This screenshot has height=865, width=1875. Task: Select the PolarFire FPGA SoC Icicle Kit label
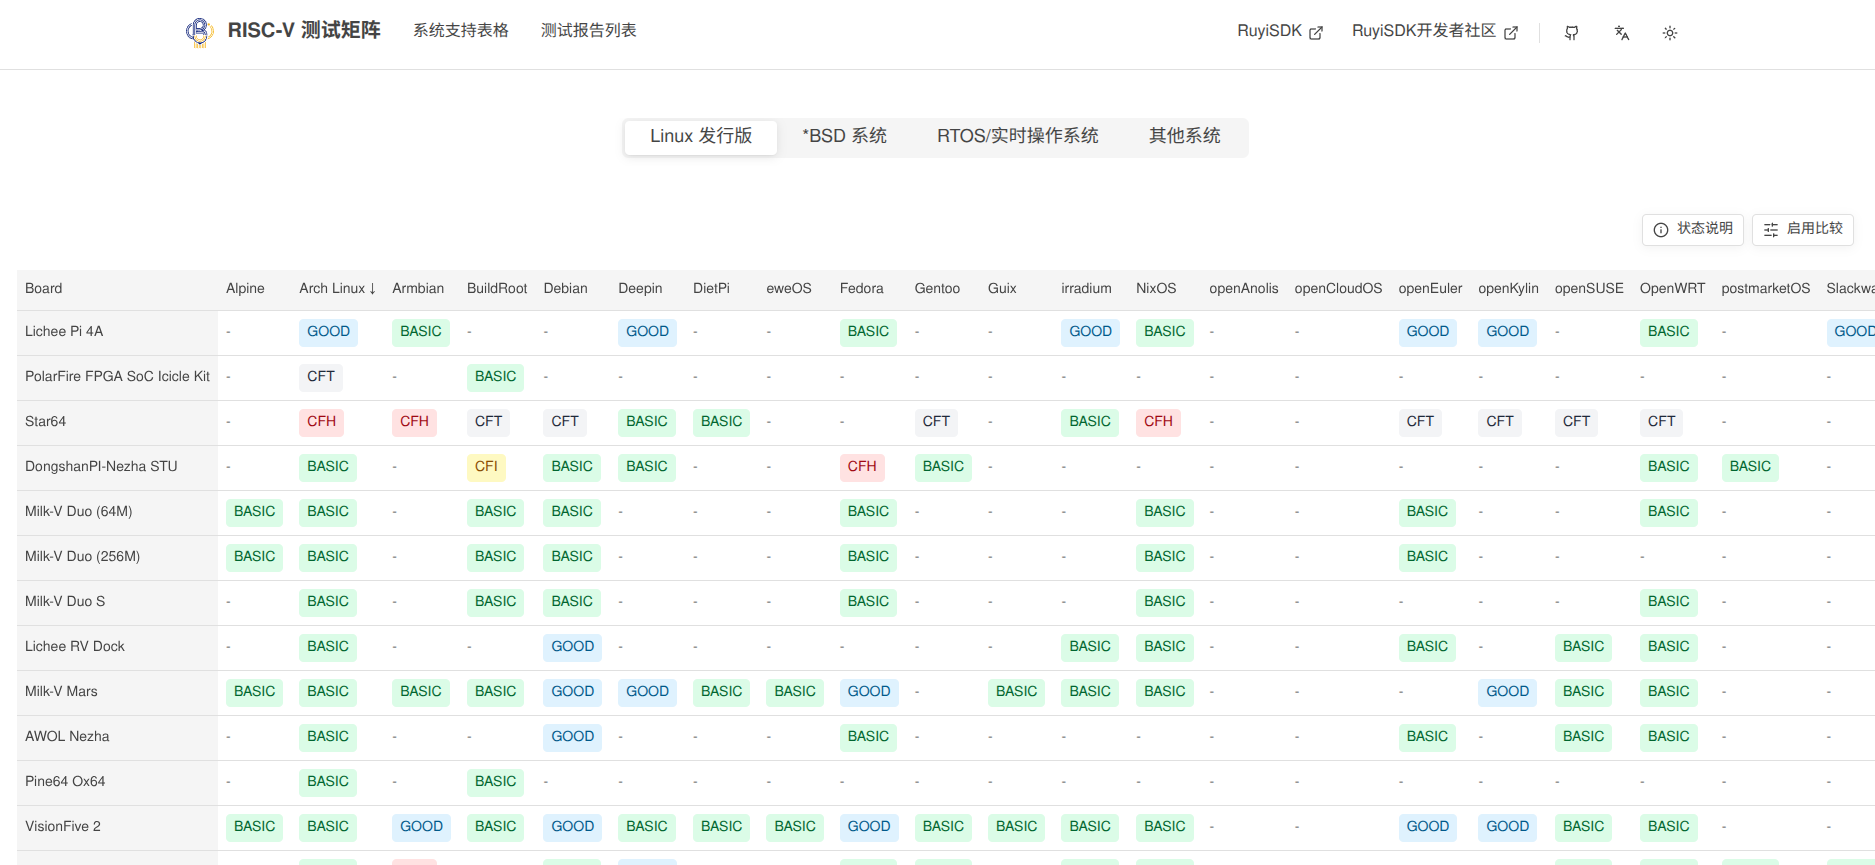coord(118,377)
